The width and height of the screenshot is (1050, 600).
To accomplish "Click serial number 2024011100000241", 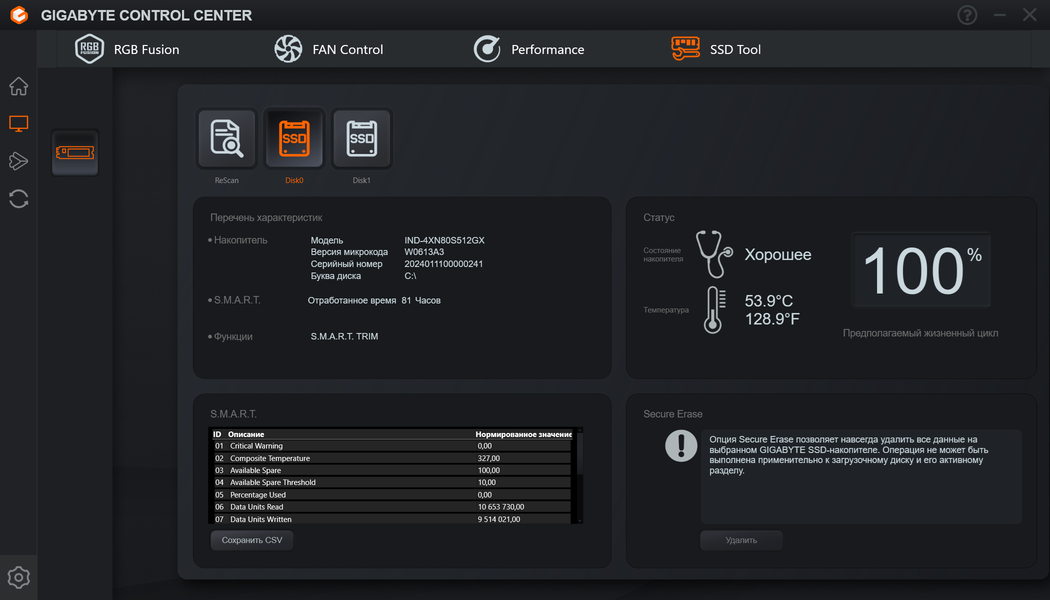I will pos(443,264).
